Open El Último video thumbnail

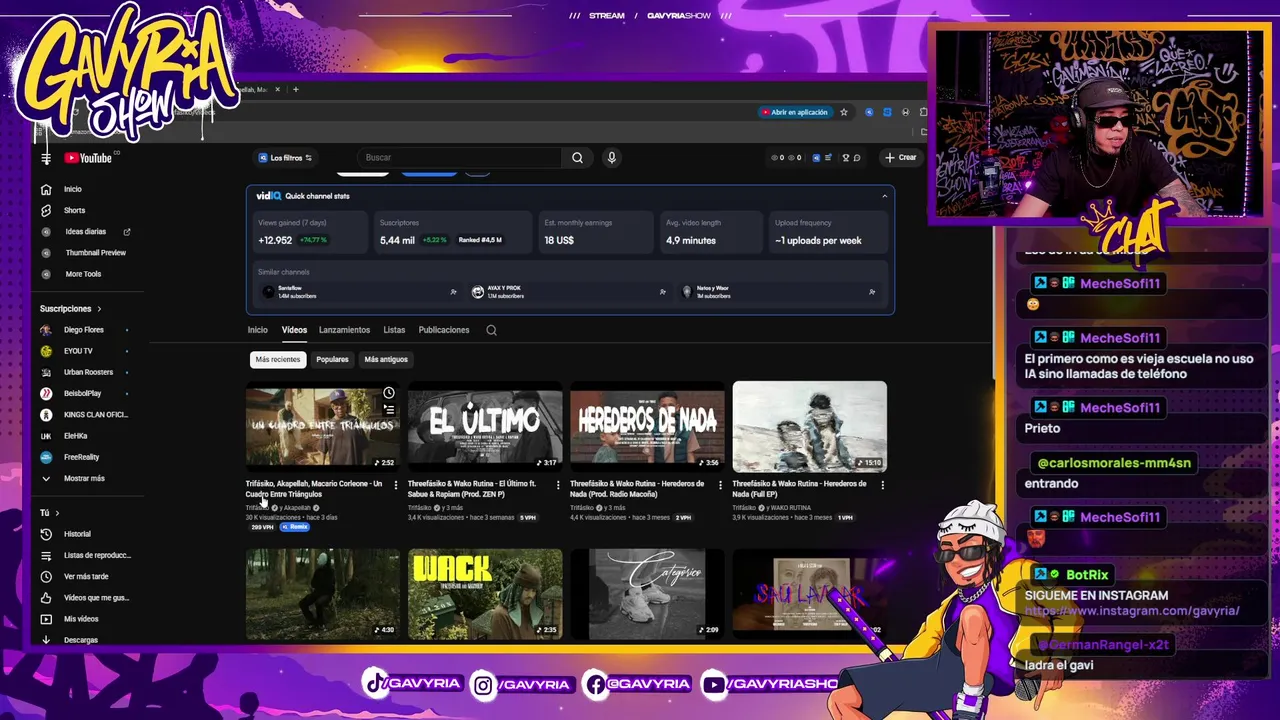tap(485, 426)
